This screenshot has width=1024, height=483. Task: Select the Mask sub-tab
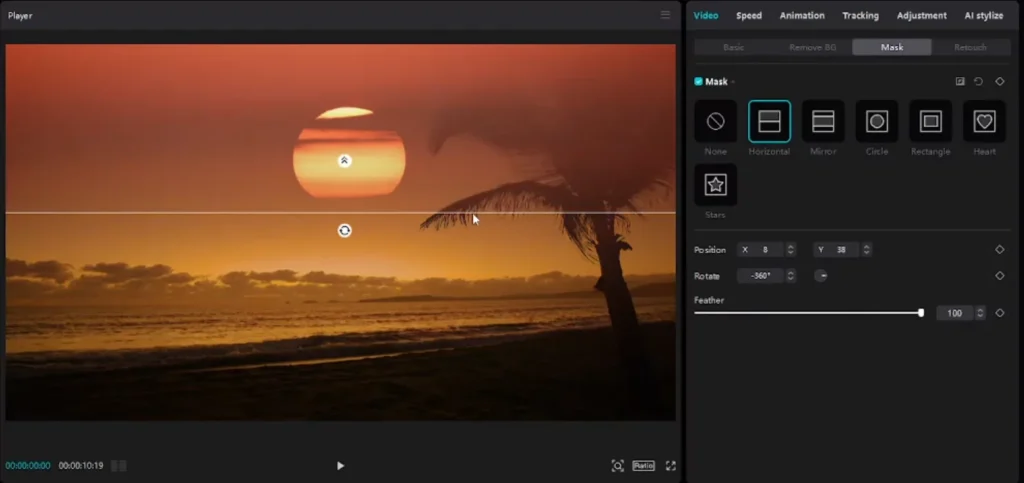tap(892, 47)
